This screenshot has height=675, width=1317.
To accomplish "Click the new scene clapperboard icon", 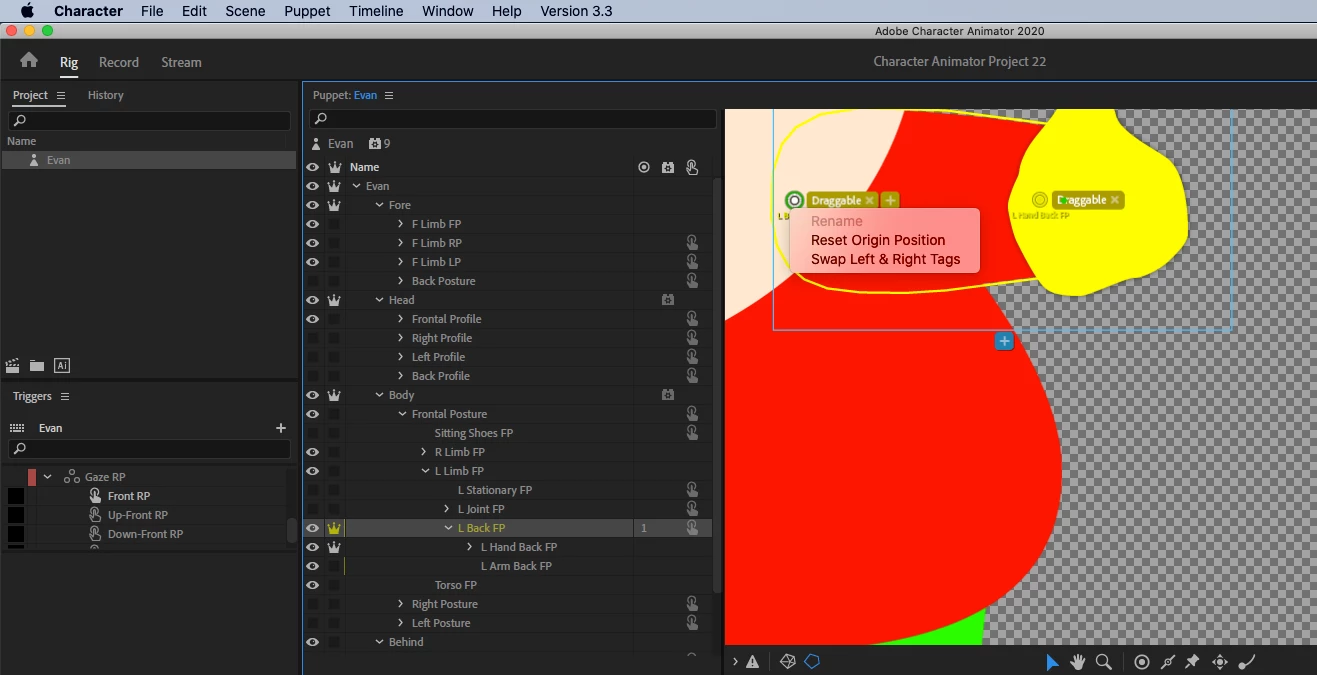I will (13, 366).
